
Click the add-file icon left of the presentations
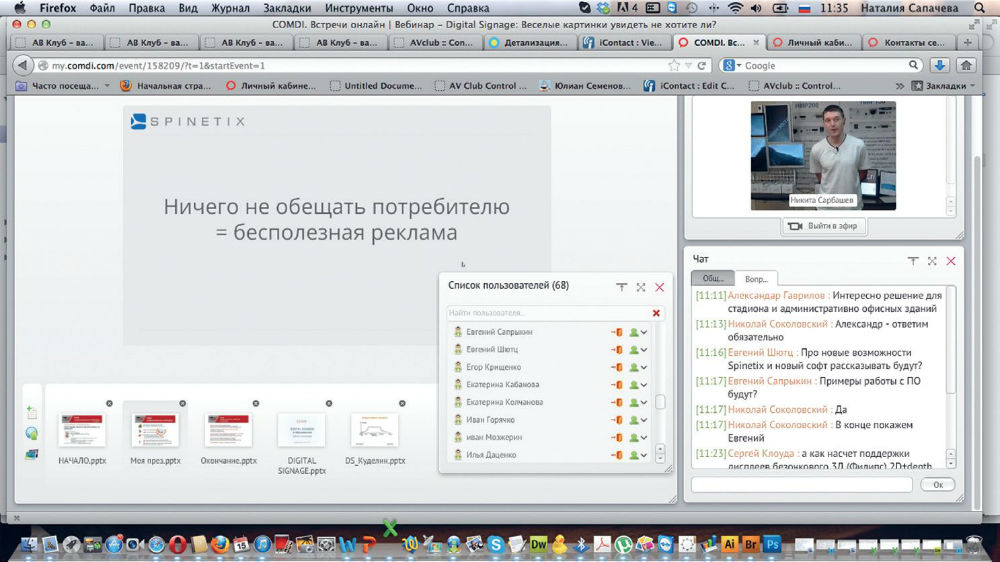click(x=31, y=411)
